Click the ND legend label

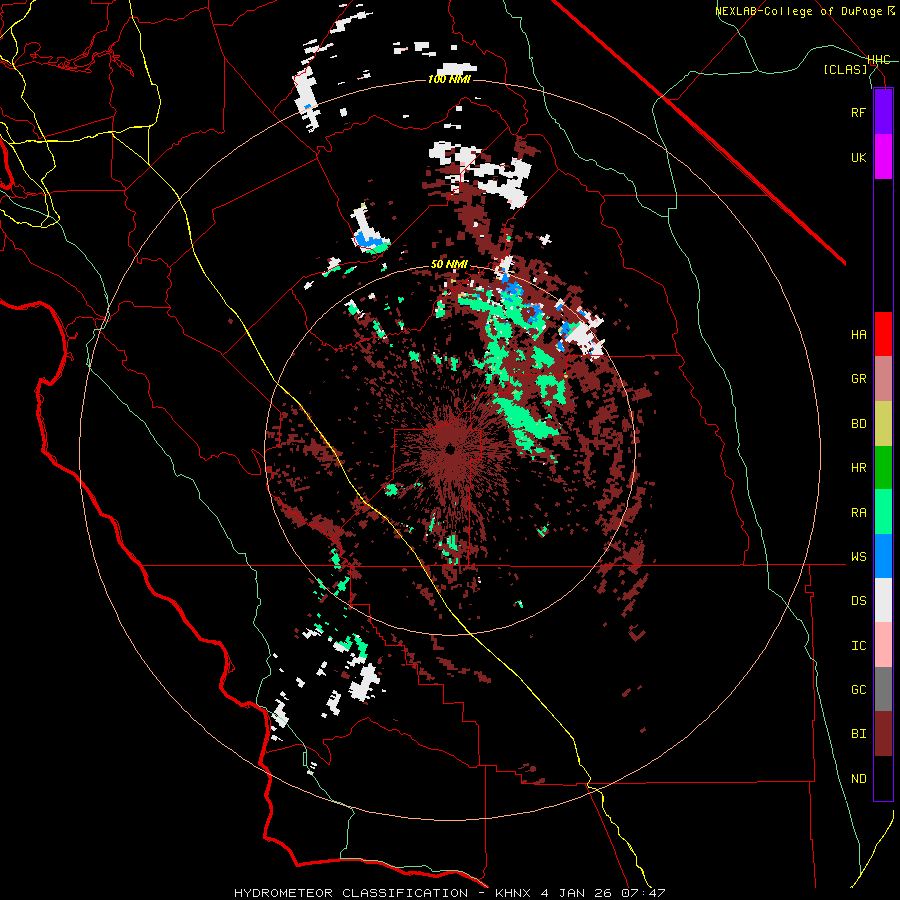(x=858, y=779)
